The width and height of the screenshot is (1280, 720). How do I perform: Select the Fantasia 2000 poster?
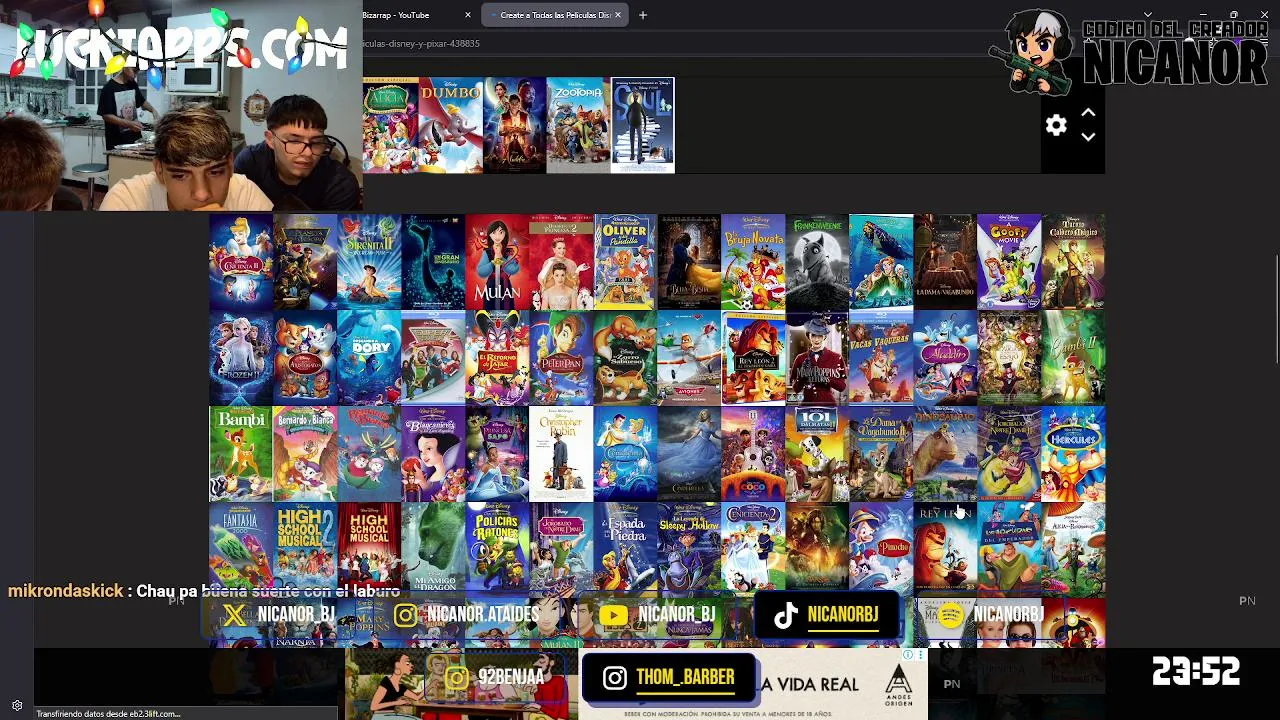241,549
